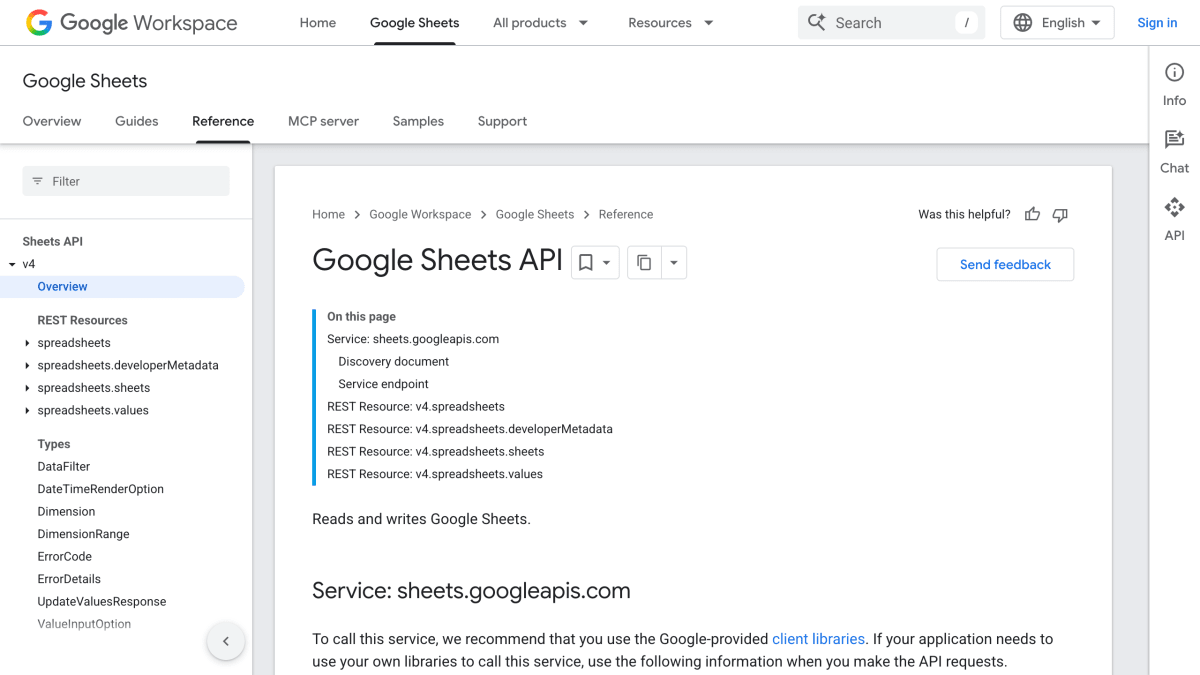Open the Info side panel icon
Viewport: 1200px width, 675px height.
click(1174, 73)
